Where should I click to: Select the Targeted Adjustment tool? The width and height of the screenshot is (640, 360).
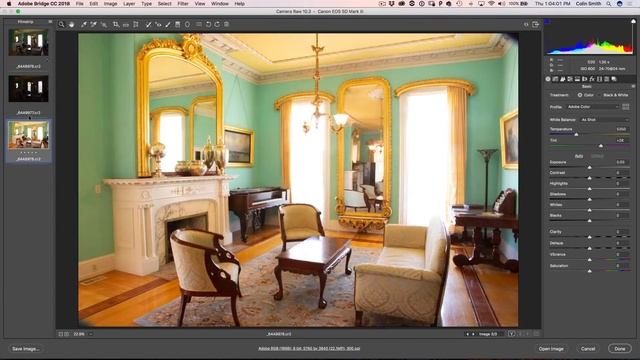tap(104, 24)
